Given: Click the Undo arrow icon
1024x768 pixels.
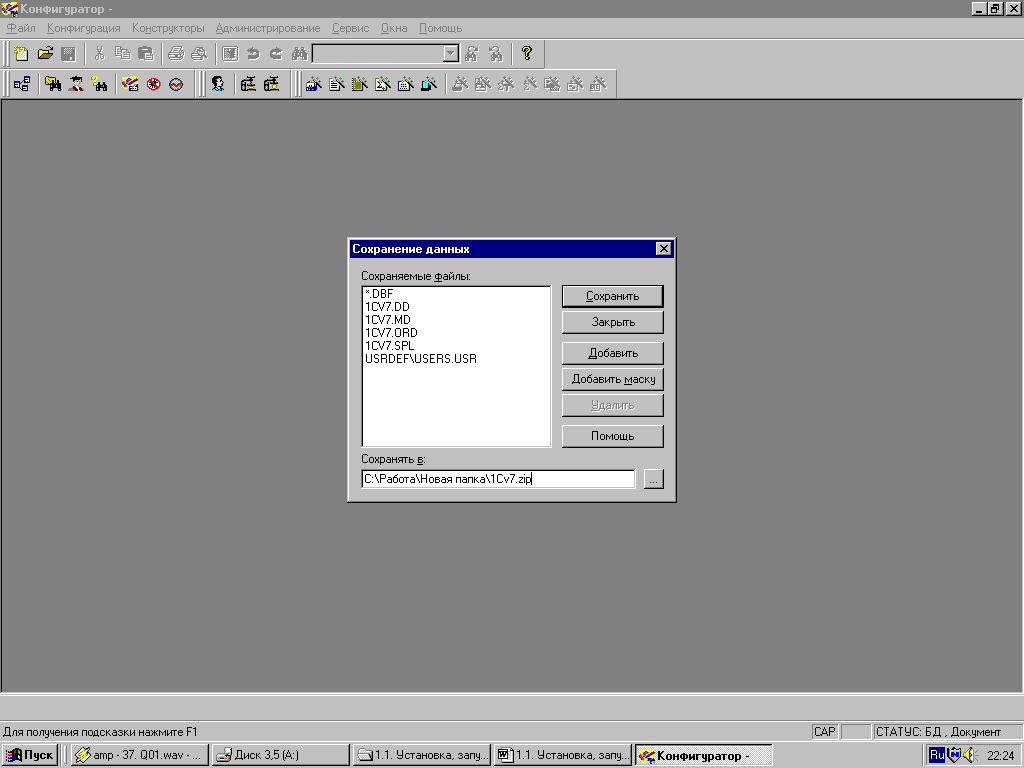Looking at the screenshot, I should click(253, 54).
